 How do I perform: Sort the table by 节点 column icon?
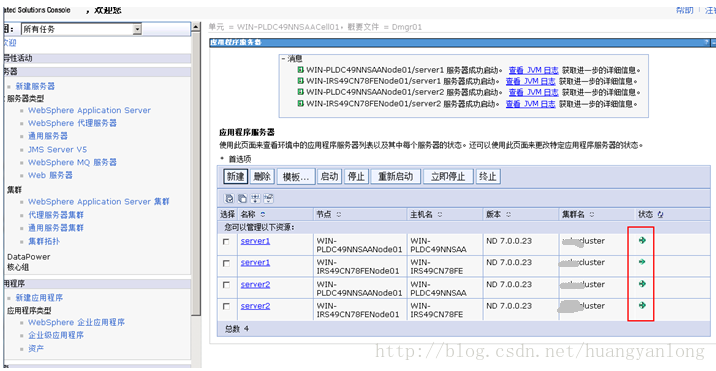(338, 214)
